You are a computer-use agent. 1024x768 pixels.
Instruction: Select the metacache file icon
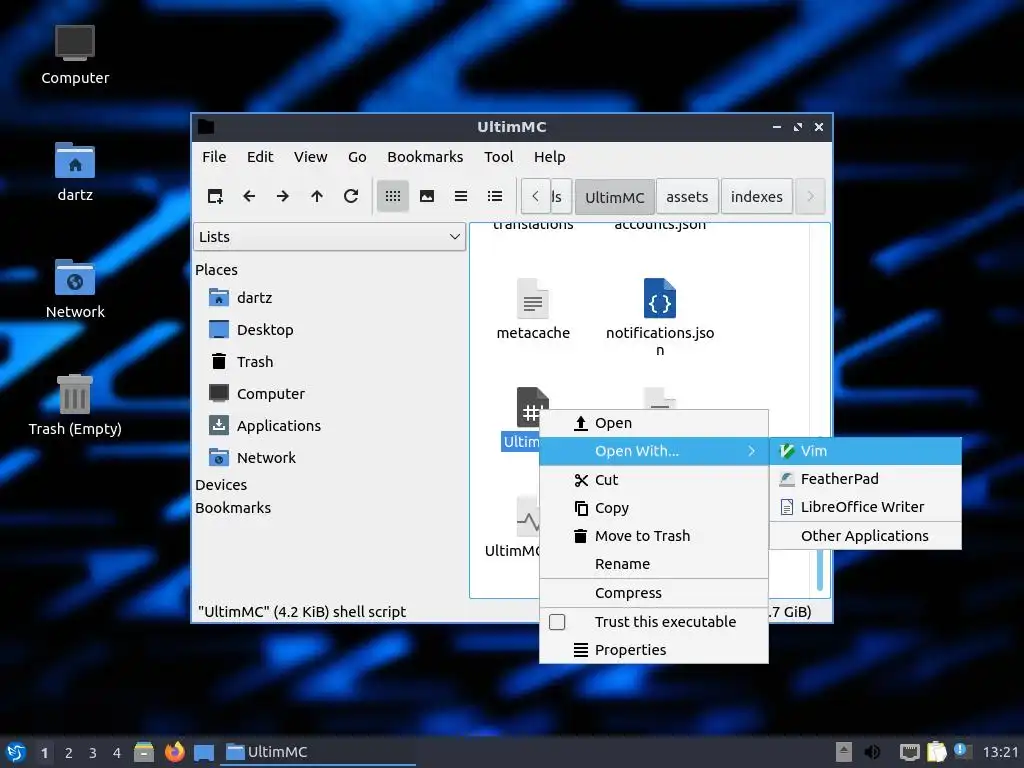533,298
